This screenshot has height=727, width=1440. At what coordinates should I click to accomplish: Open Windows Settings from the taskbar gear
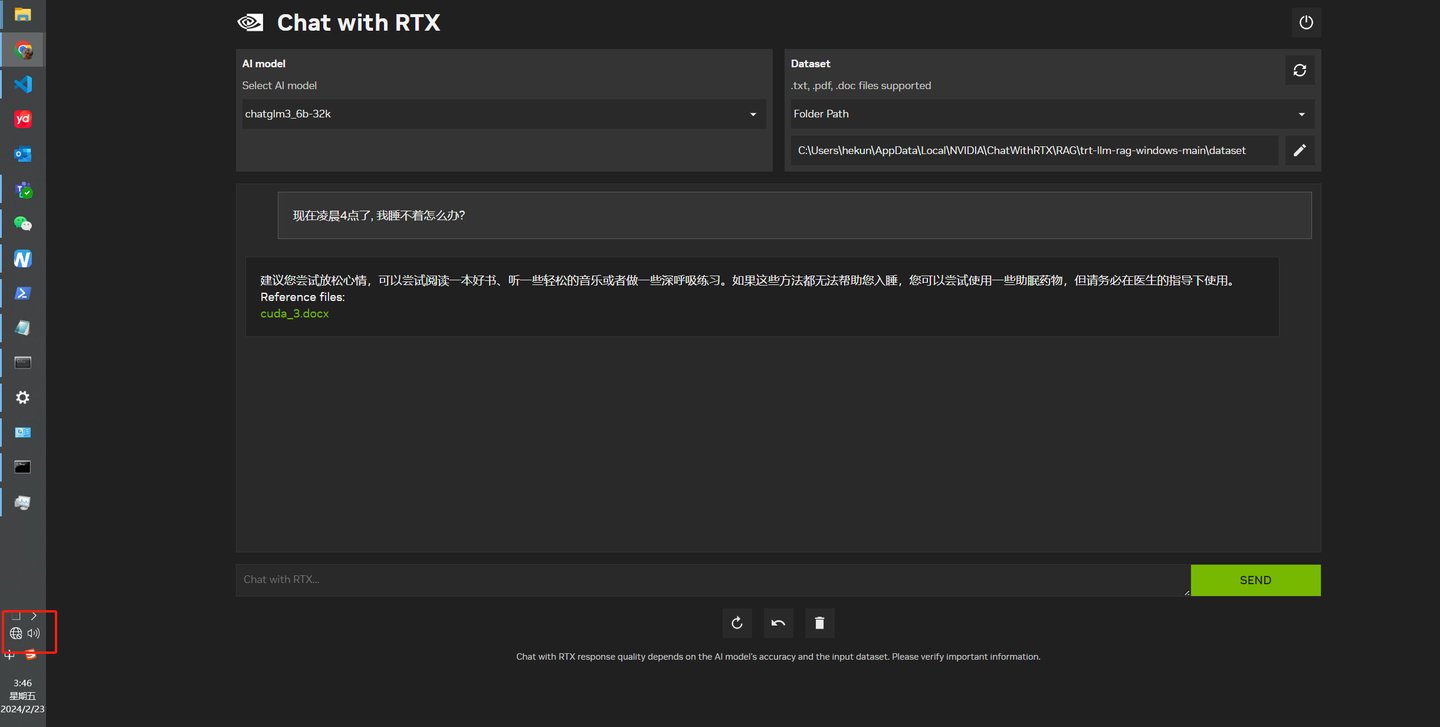pos(22,397)
